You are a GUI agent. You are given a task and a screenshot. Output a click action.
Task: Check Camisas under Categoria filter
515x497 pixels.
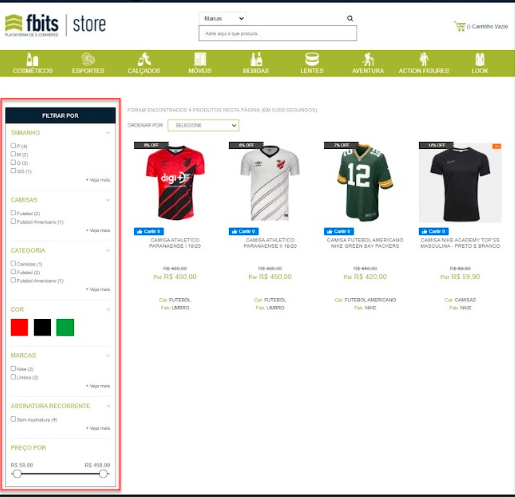13,263
